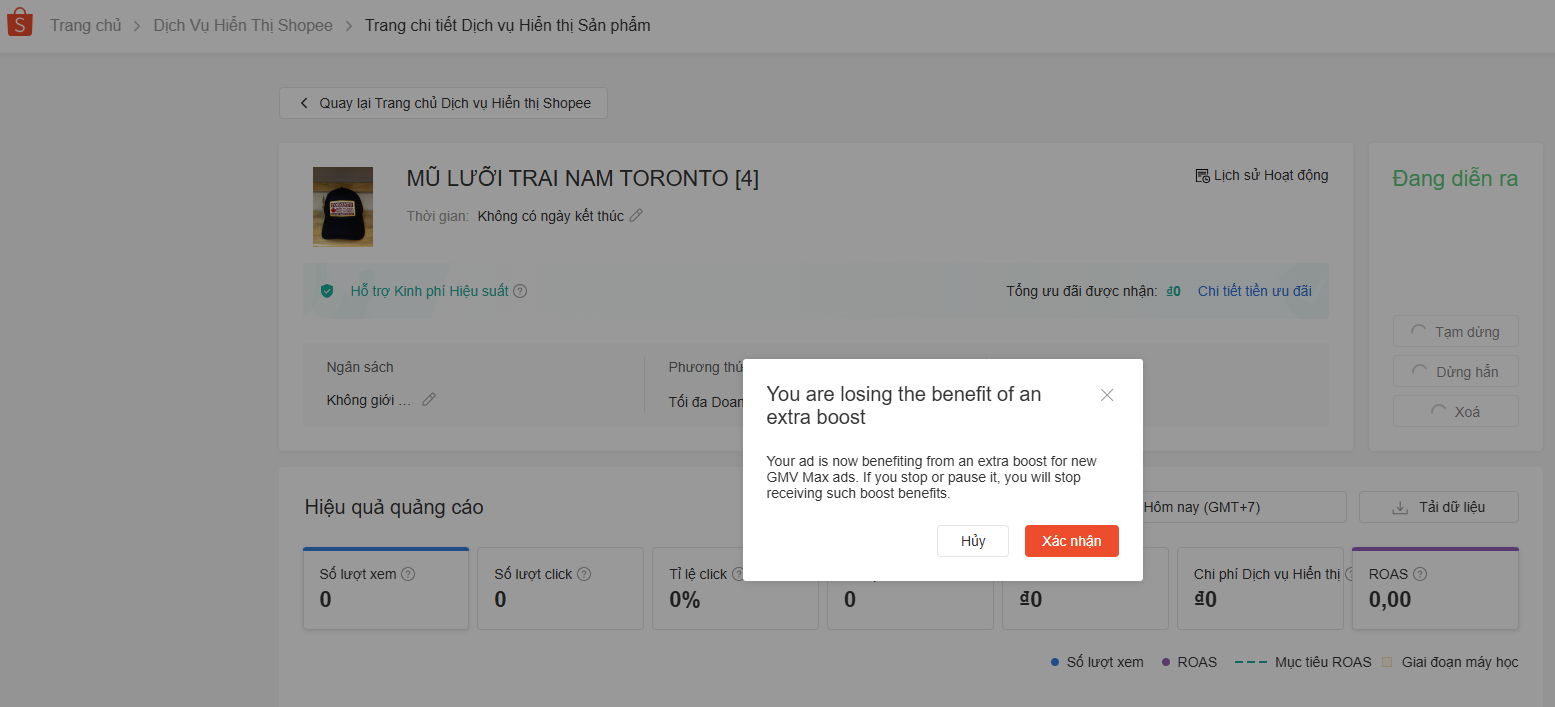Viewport: 1555px width, 707px height.
Task: Go back via Quay lại Trang chủ button
Action: click(x=443, y=103)
